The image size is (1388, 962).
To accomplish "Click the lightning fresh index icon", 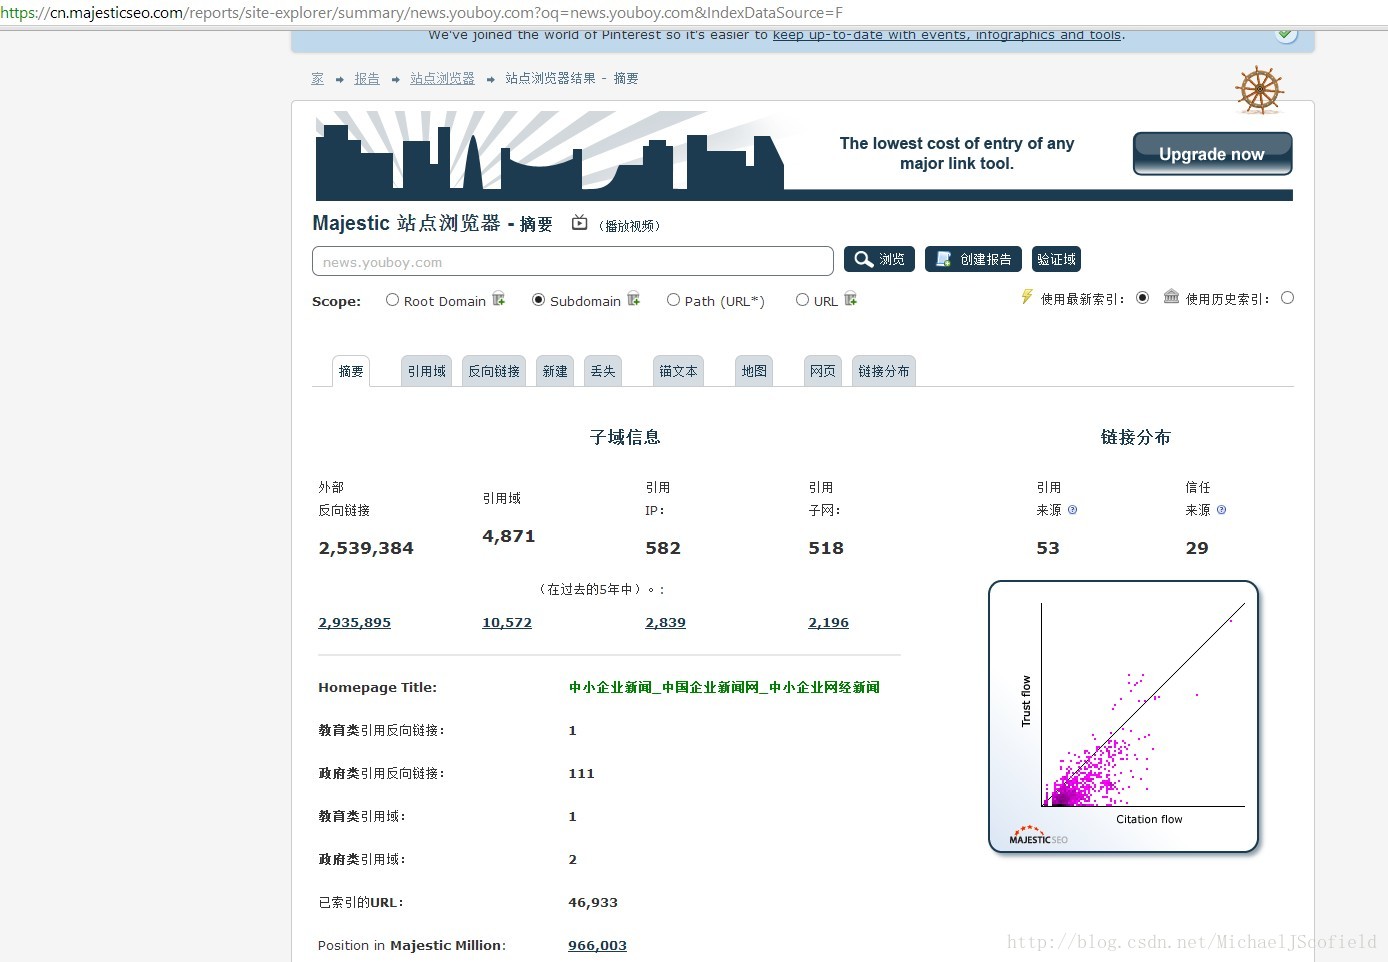I will point(1026,297).
